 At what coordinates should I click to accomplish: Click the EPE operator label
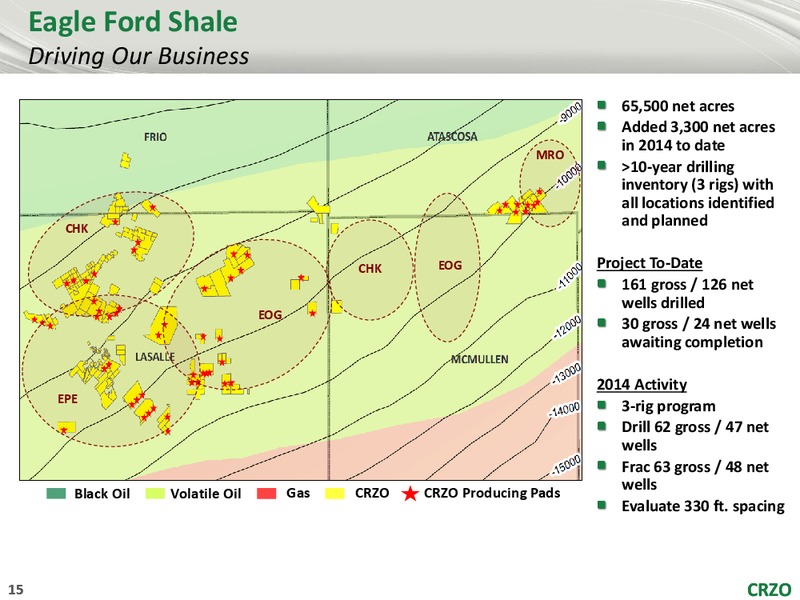67,398
